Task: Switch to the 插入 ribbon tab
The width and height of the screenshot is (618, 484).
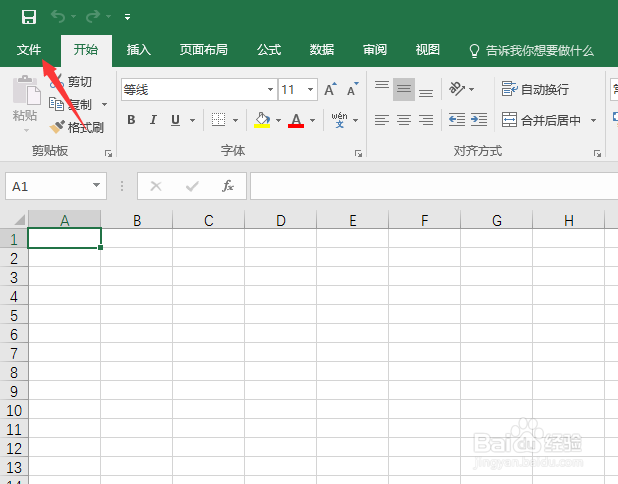Action: pyautogui.click(x=139, y=50)
